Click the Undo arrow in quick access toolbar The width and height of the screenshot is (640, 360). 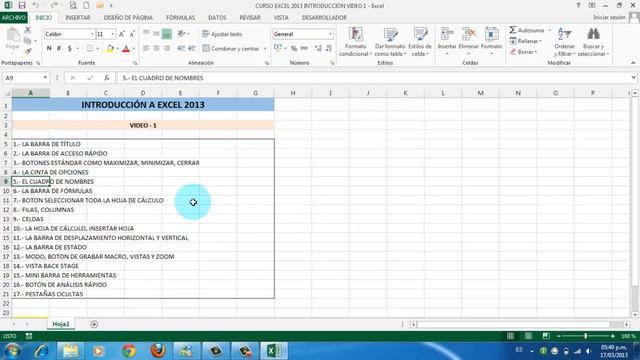(36, 5)
